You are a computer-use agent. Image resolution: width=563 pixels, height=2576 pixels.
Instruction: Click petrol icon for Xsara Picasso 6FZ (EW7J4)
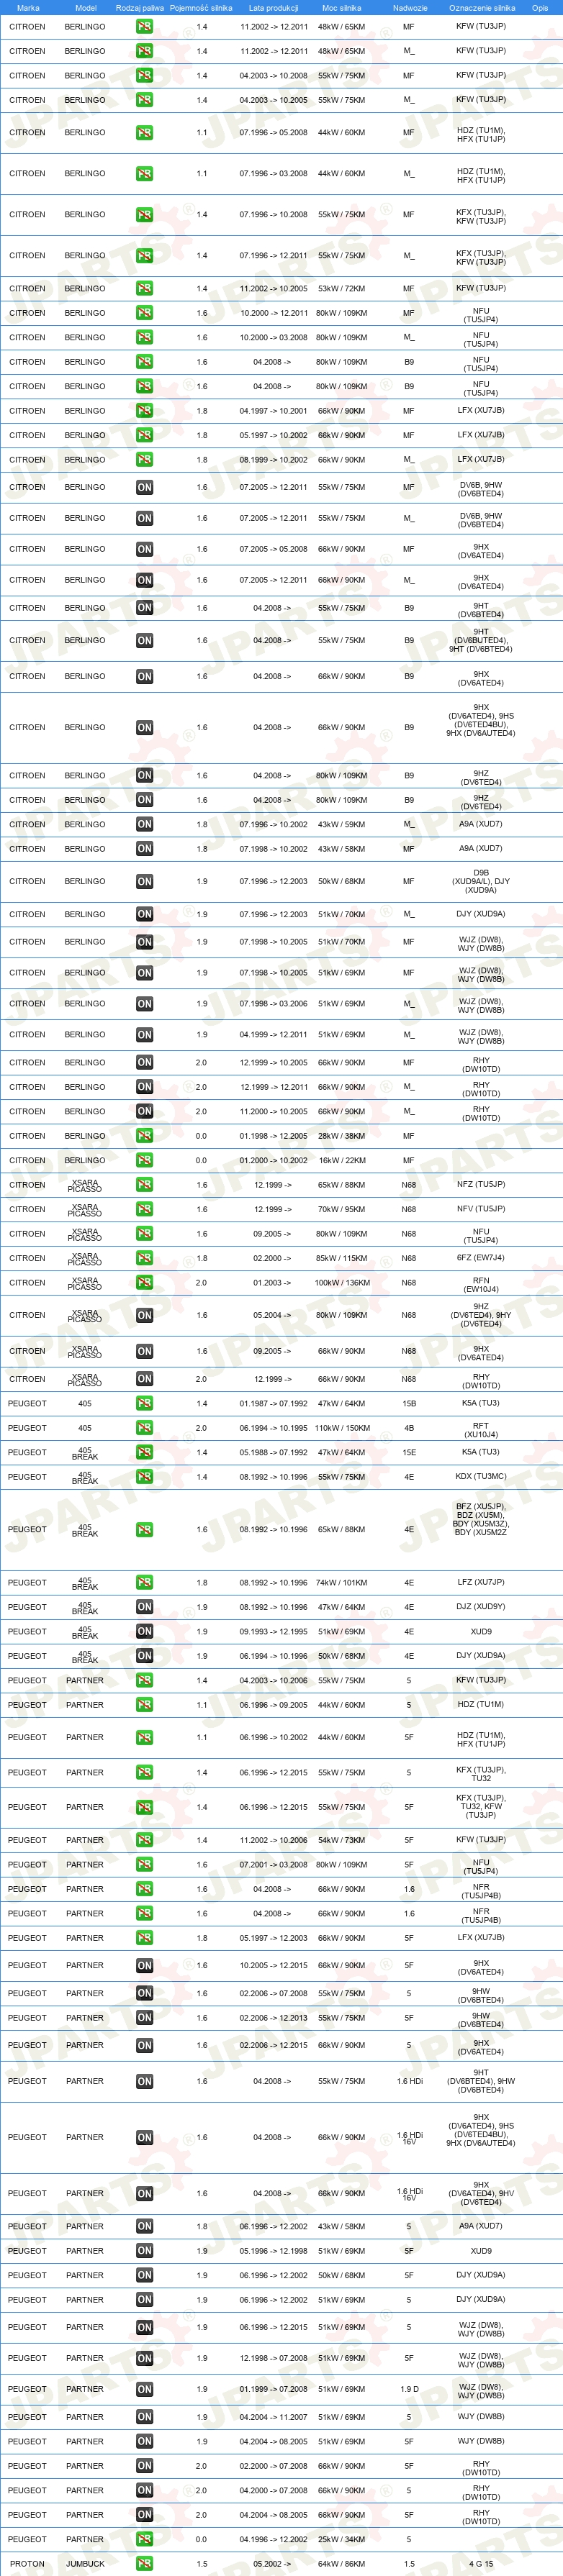click(145, 1258)
